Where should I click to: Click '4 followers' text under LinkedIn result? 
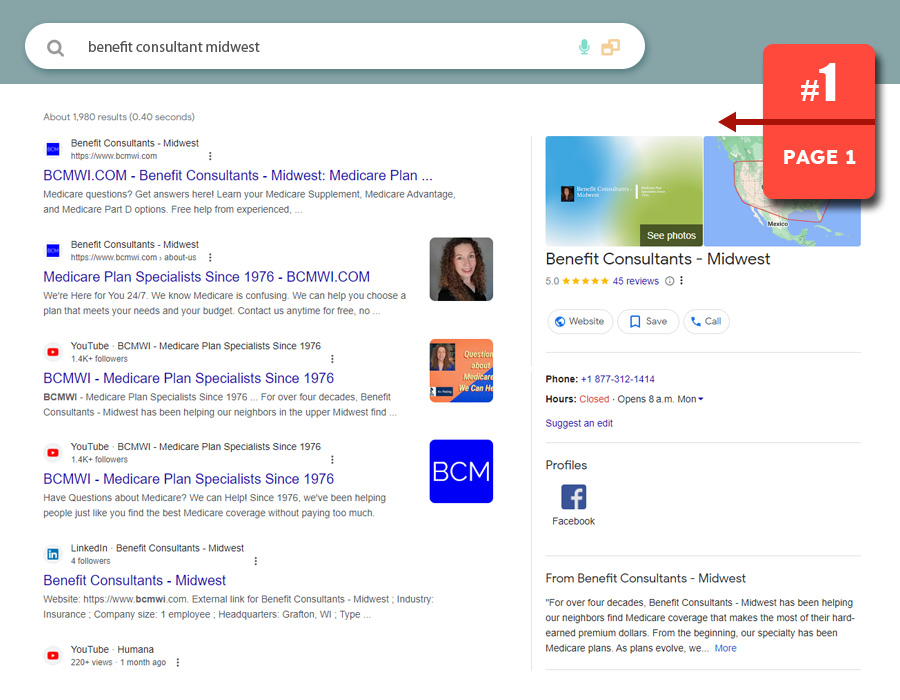pos(91,561)
